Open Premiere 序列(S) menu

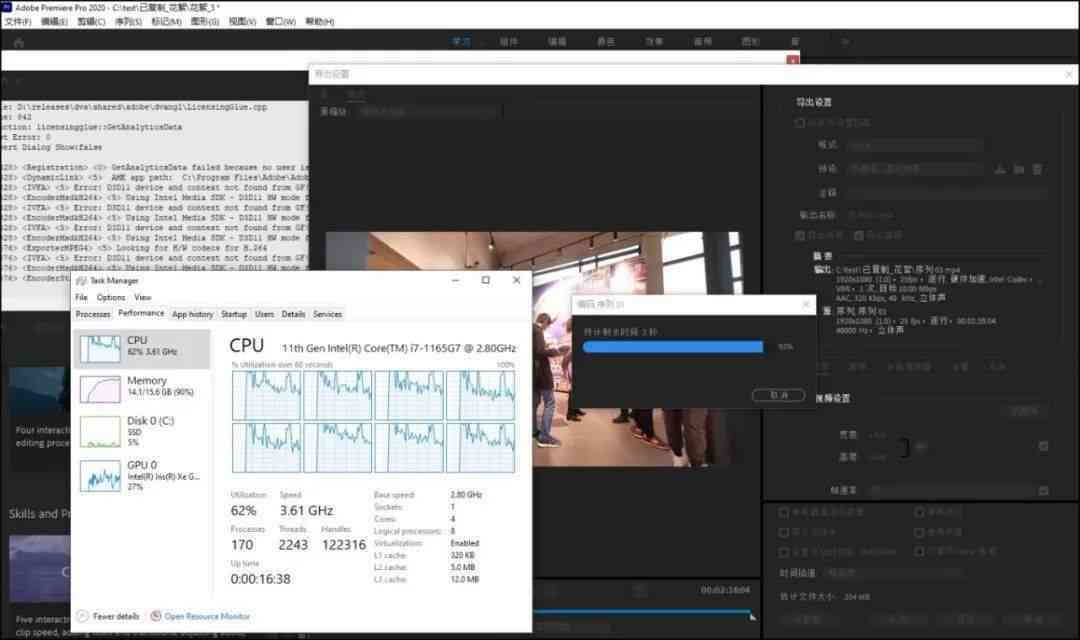(128, 22)
